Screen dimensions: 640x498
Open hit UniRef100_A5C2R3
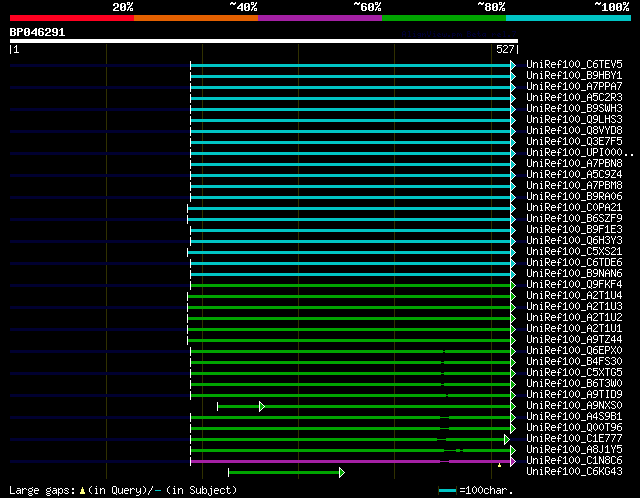574,97
